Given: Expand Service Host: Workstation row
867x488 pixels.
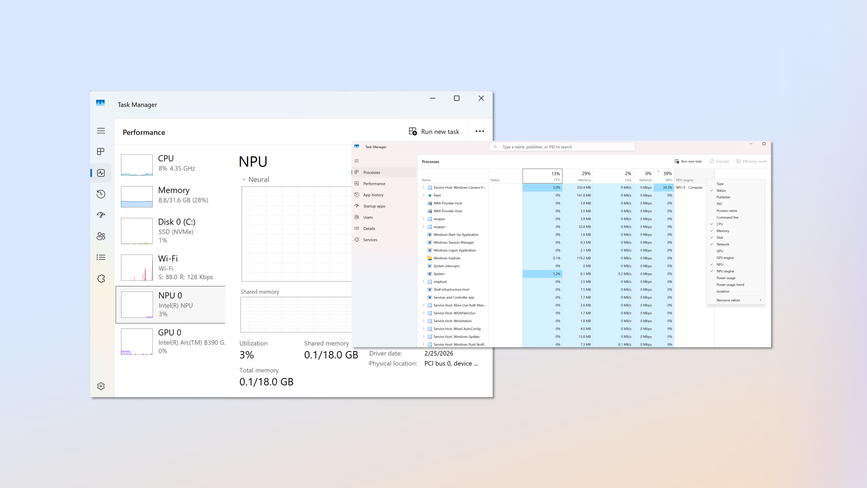Looking at the screenshot, I should pyautogui.click(x=424, y=321).
